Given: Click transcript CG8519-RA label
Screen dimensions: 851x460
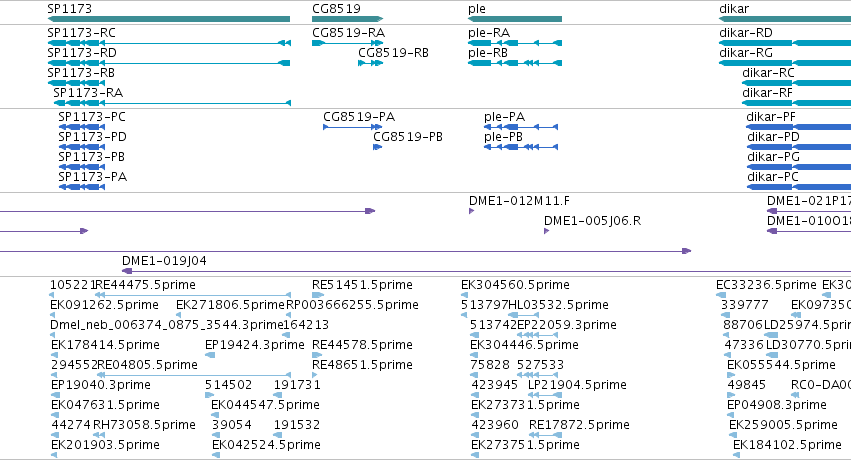Looking at the screenshot, I should (x=348, y=33).
